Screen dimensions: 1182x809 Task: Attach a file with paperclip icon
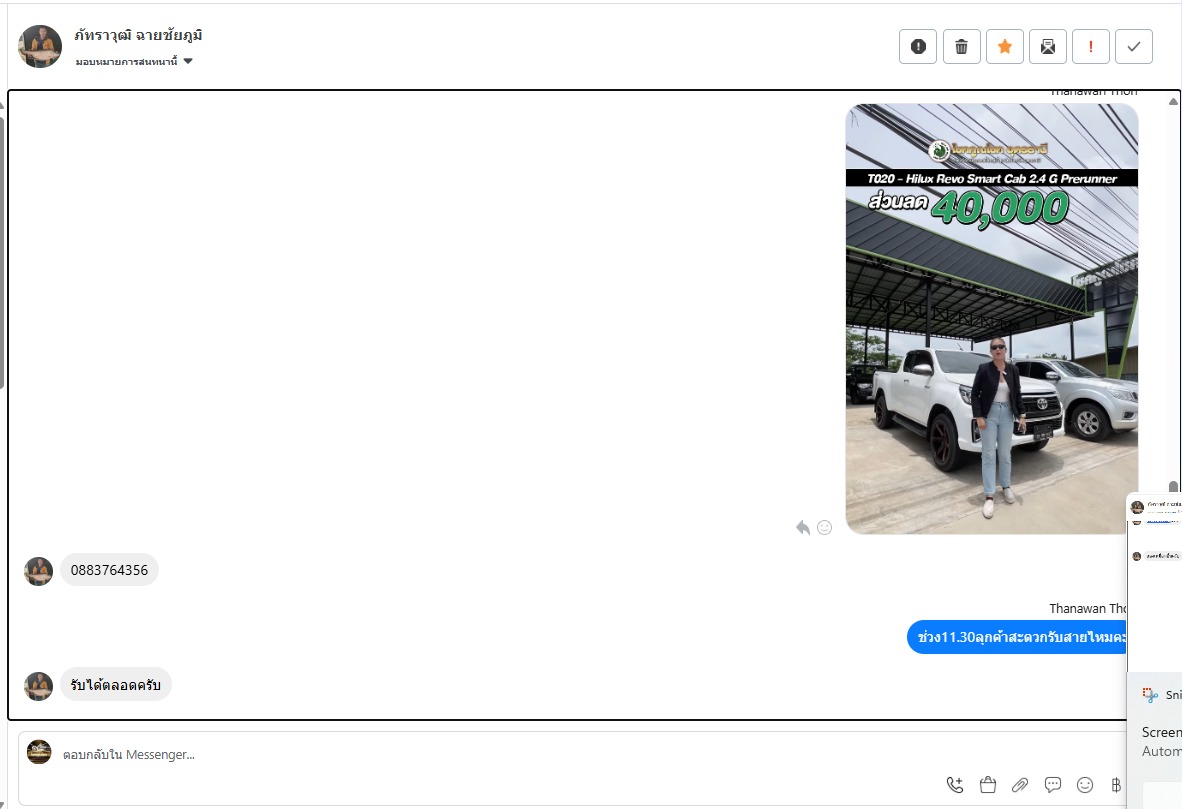(x=1020, y=785)
